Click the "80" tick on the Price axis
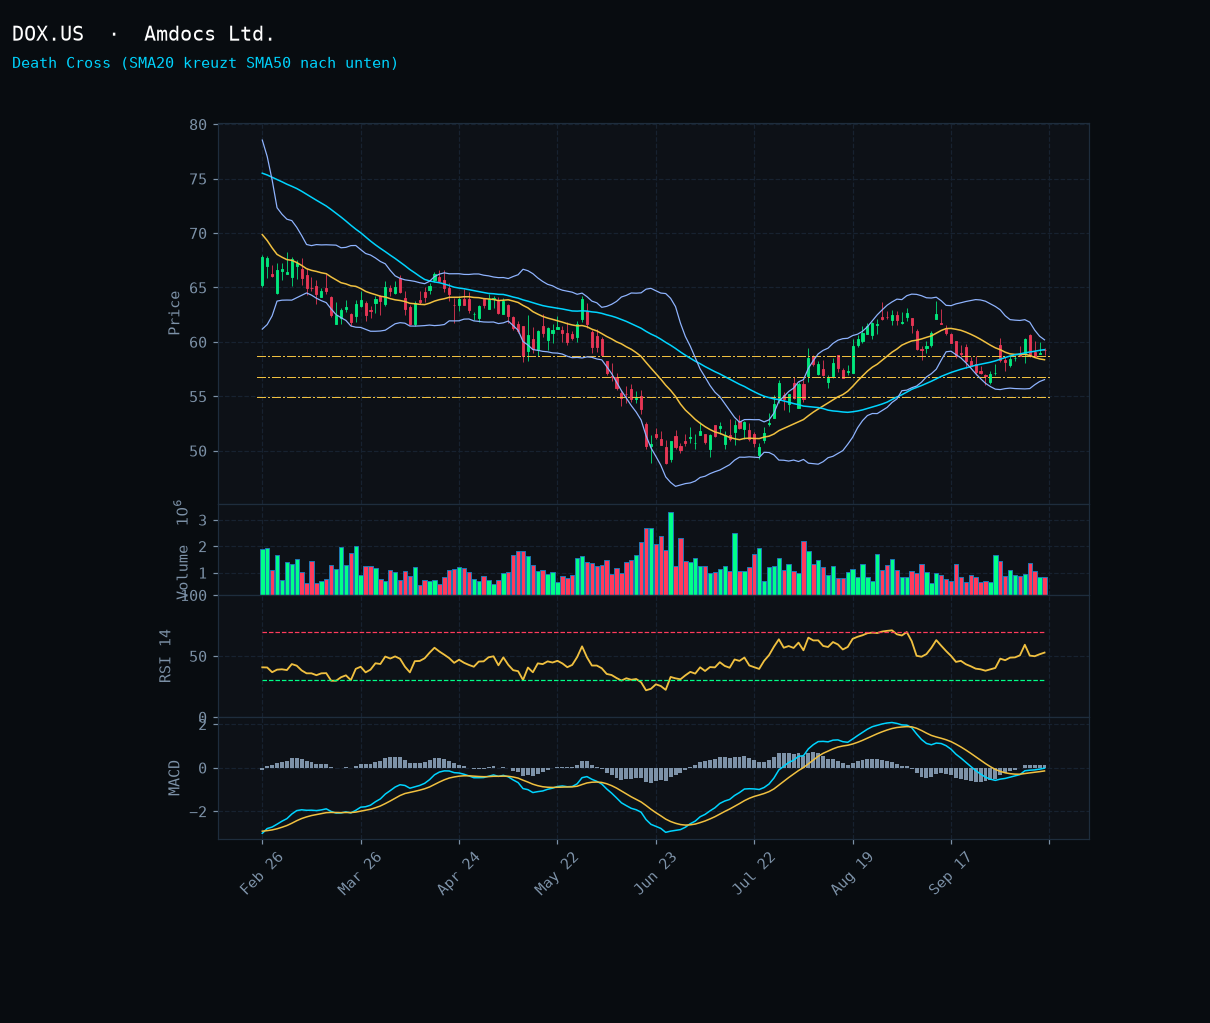1210x1023 pixels. (198, 125)
